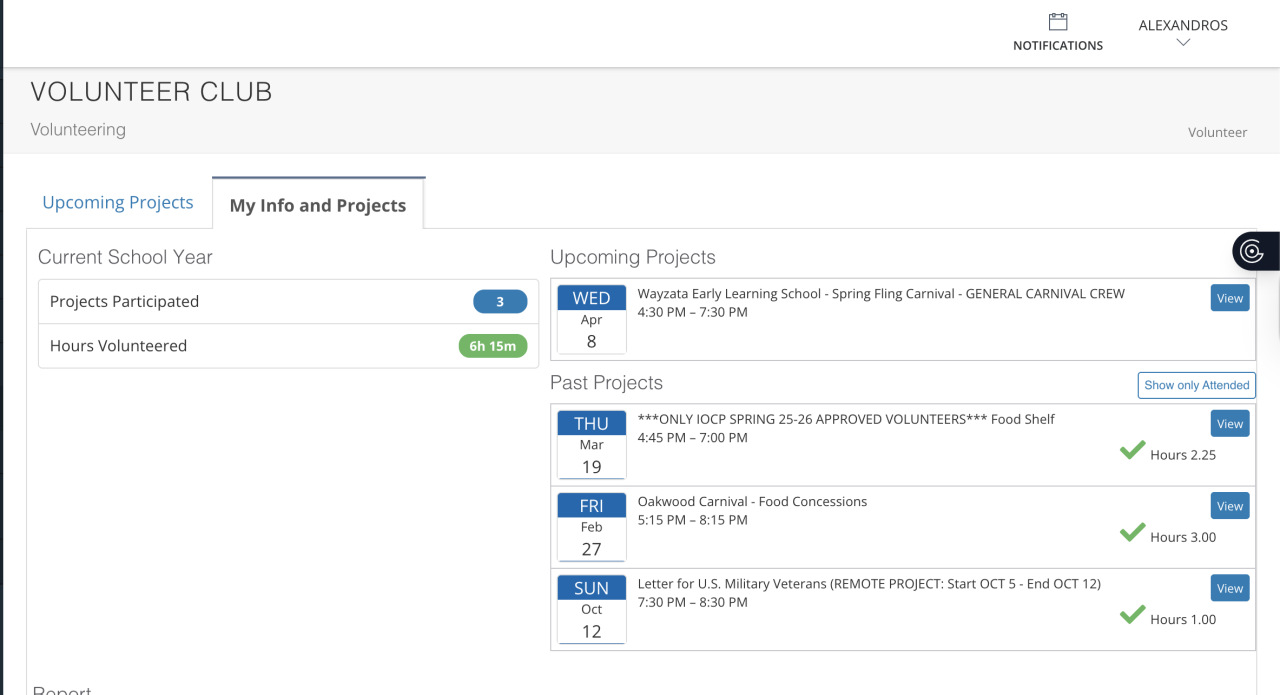View the Oakwood Carnival Food Concessions project
This screenshot has height=695, width=1280.
(1230, 506)
